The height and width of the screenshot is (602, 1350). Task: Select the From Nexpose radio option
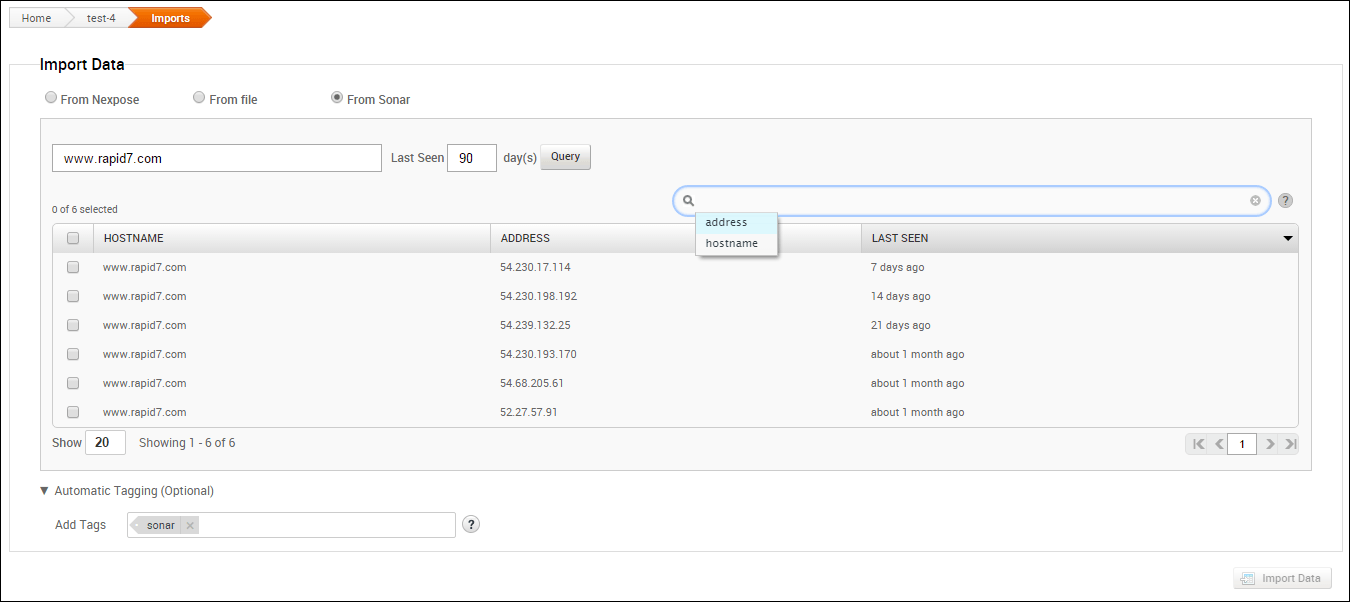coord(51,98)
